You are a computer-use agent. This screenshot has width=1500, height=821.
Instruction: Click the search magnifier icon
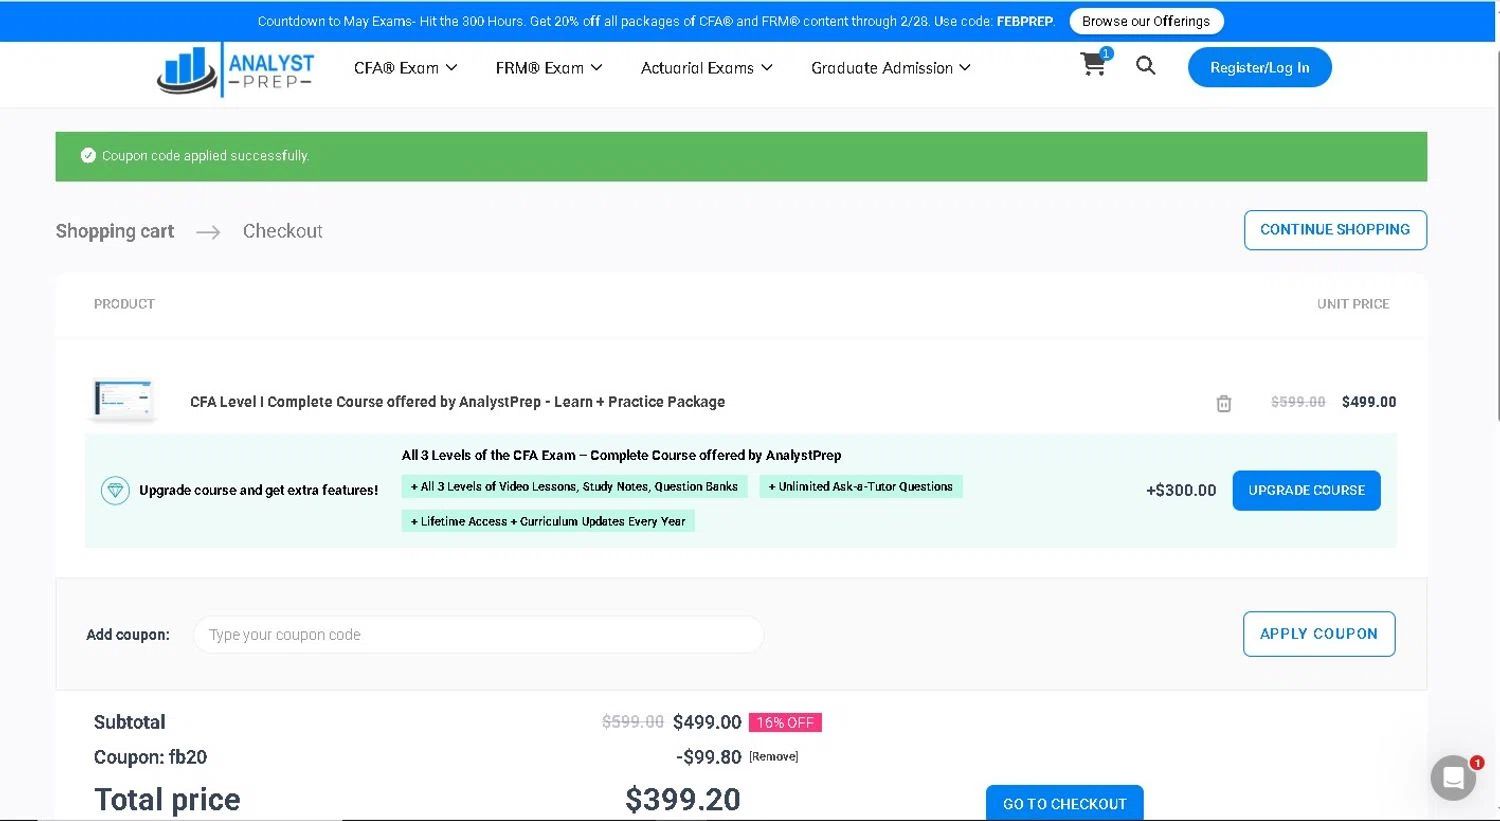pyautogui.click(x=1146, y=66)
